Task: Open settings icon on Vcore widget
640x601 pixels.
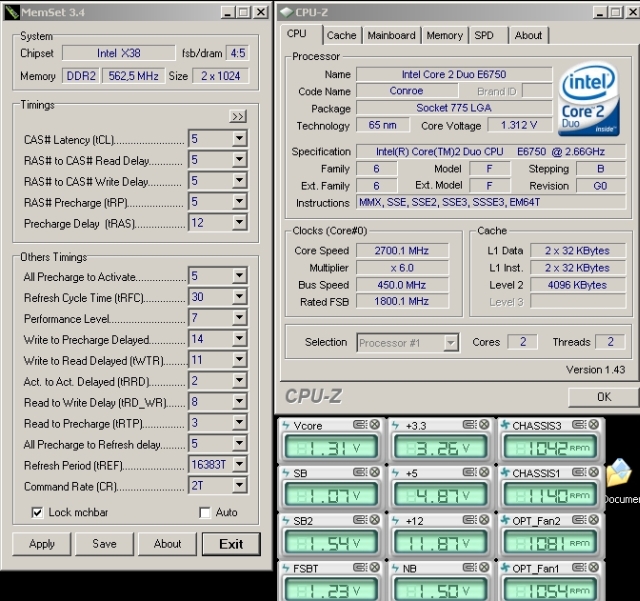Action: 360,425
